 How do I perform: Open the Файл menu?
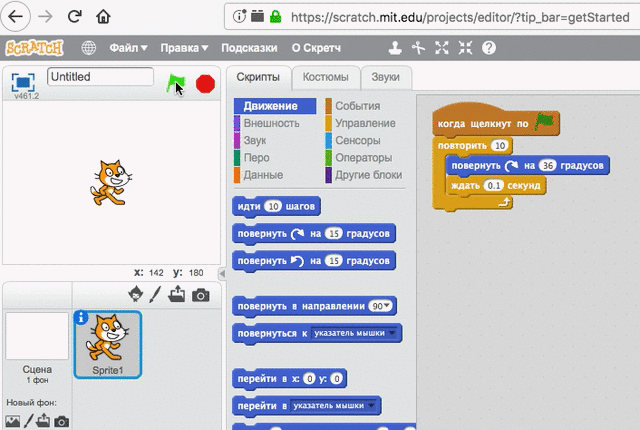(x=128, y=48)
